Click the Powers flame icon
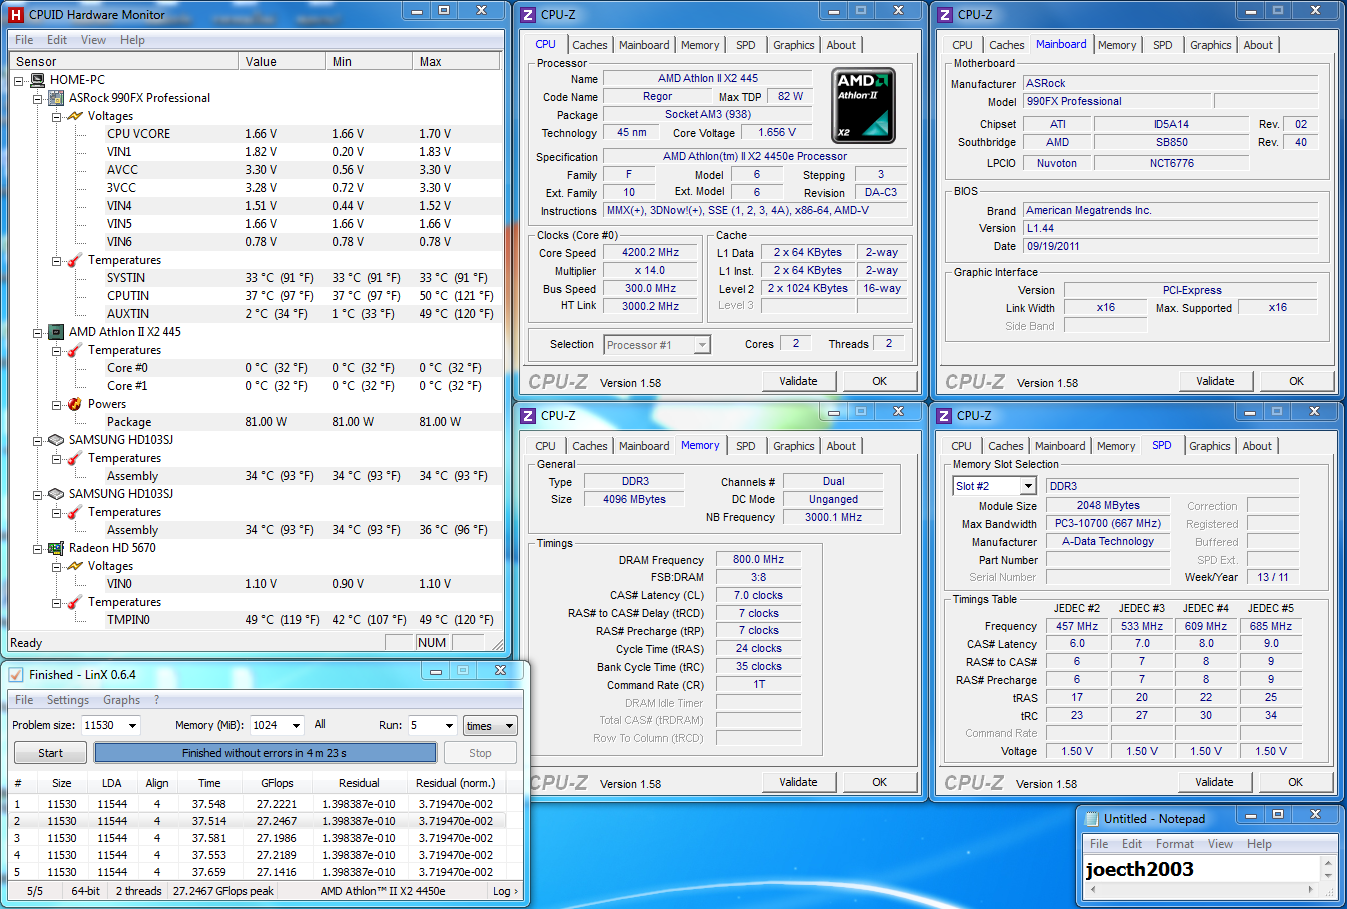 click(x=75, y=404)
